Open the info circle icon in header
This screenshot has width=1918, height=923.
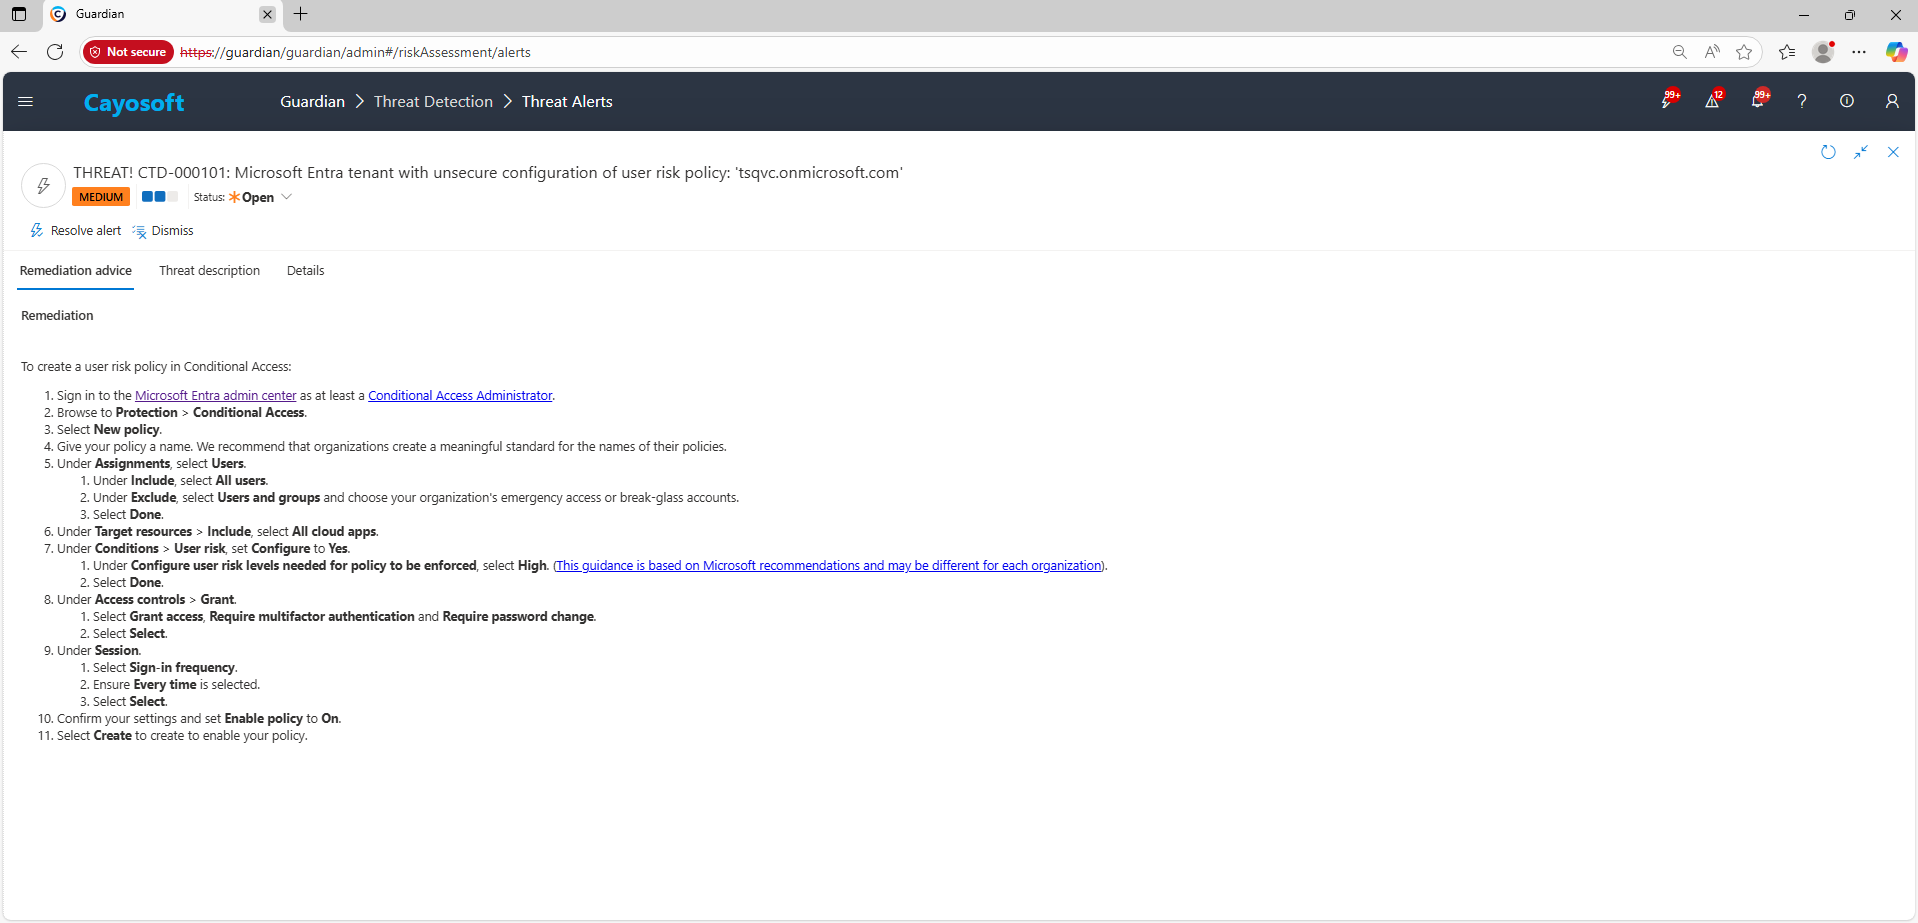[1847, 101]
